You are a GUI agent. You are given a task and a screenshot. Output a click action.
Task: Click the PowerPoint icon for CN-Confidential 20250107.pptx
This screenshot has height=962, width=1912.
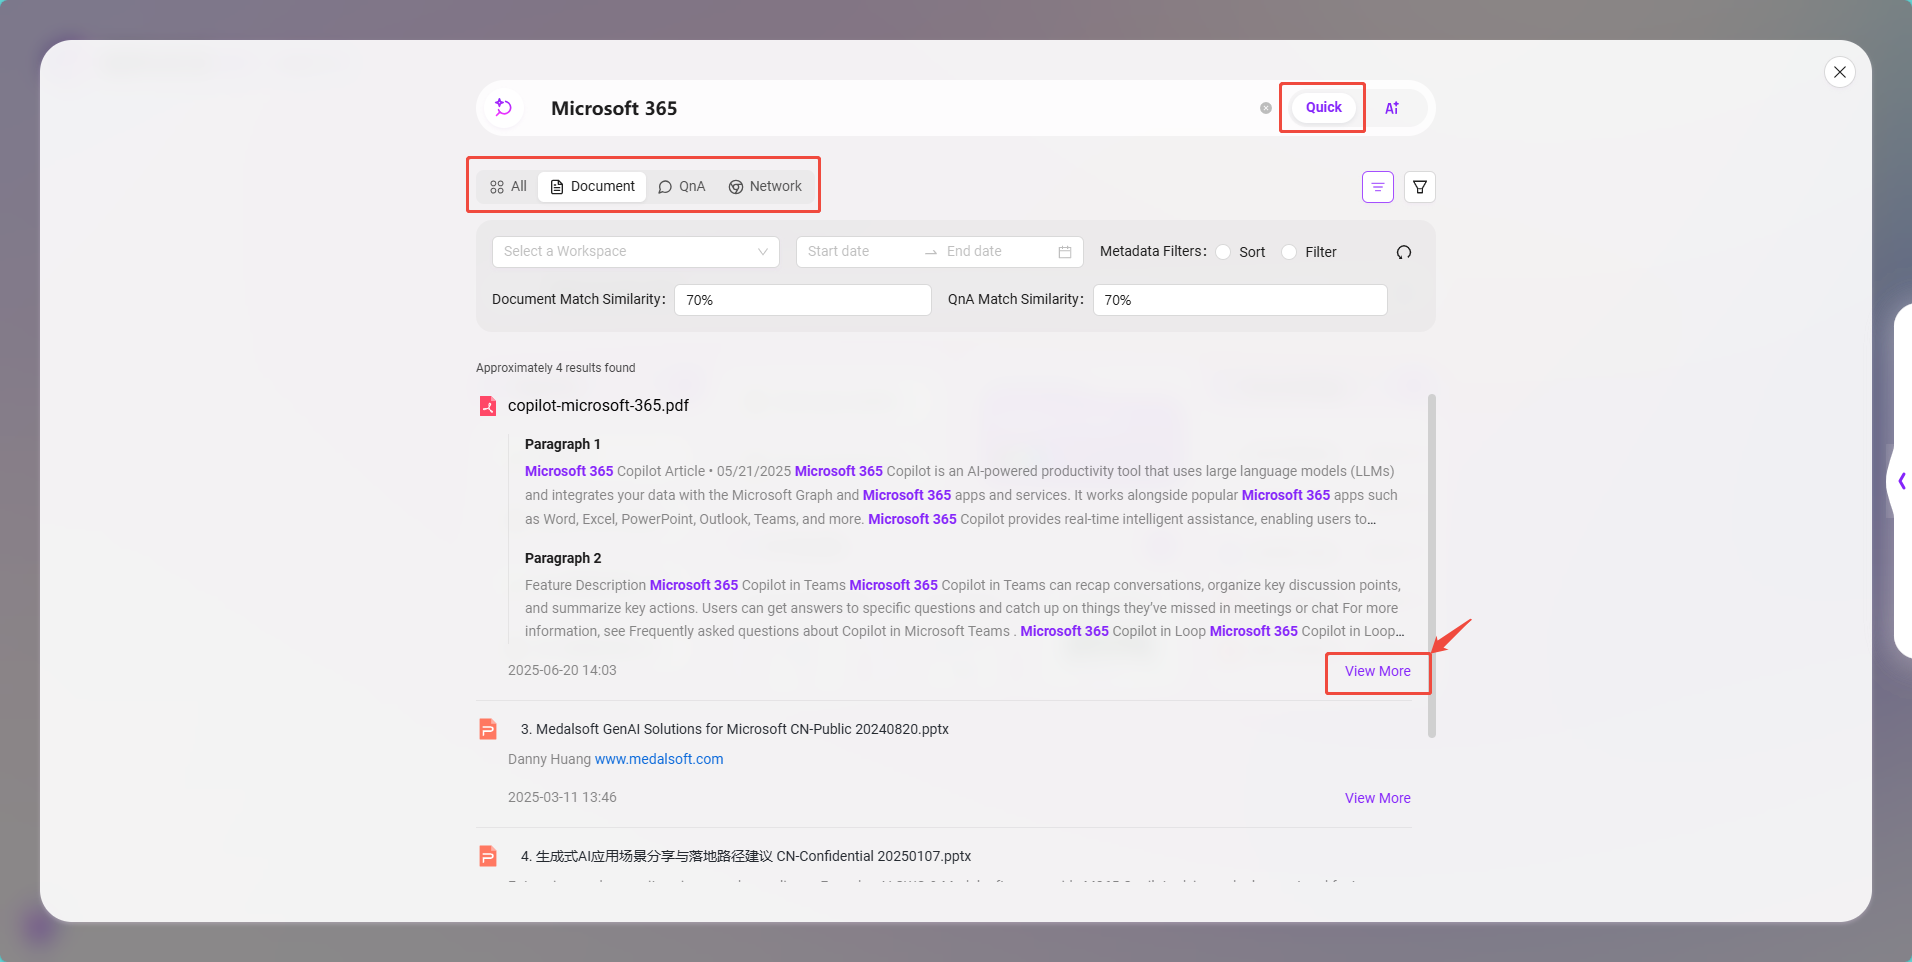(488, 857)
